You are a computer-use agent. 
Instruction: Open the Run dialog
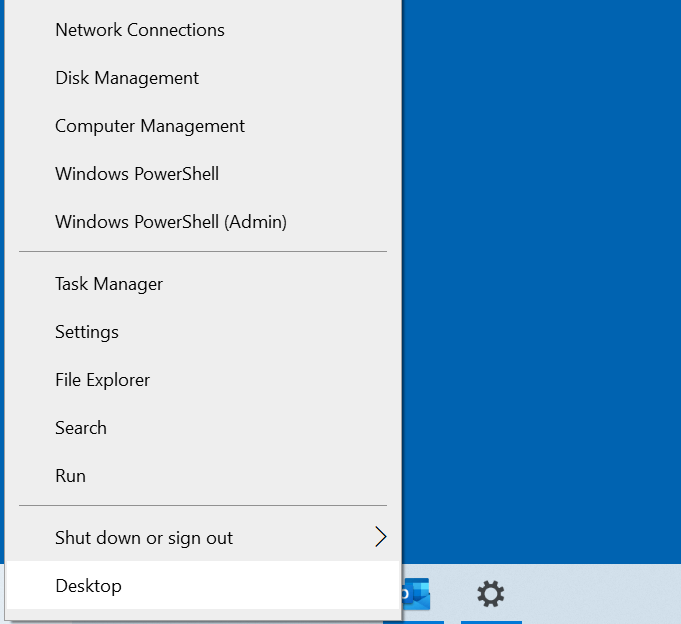pos(71,476)
